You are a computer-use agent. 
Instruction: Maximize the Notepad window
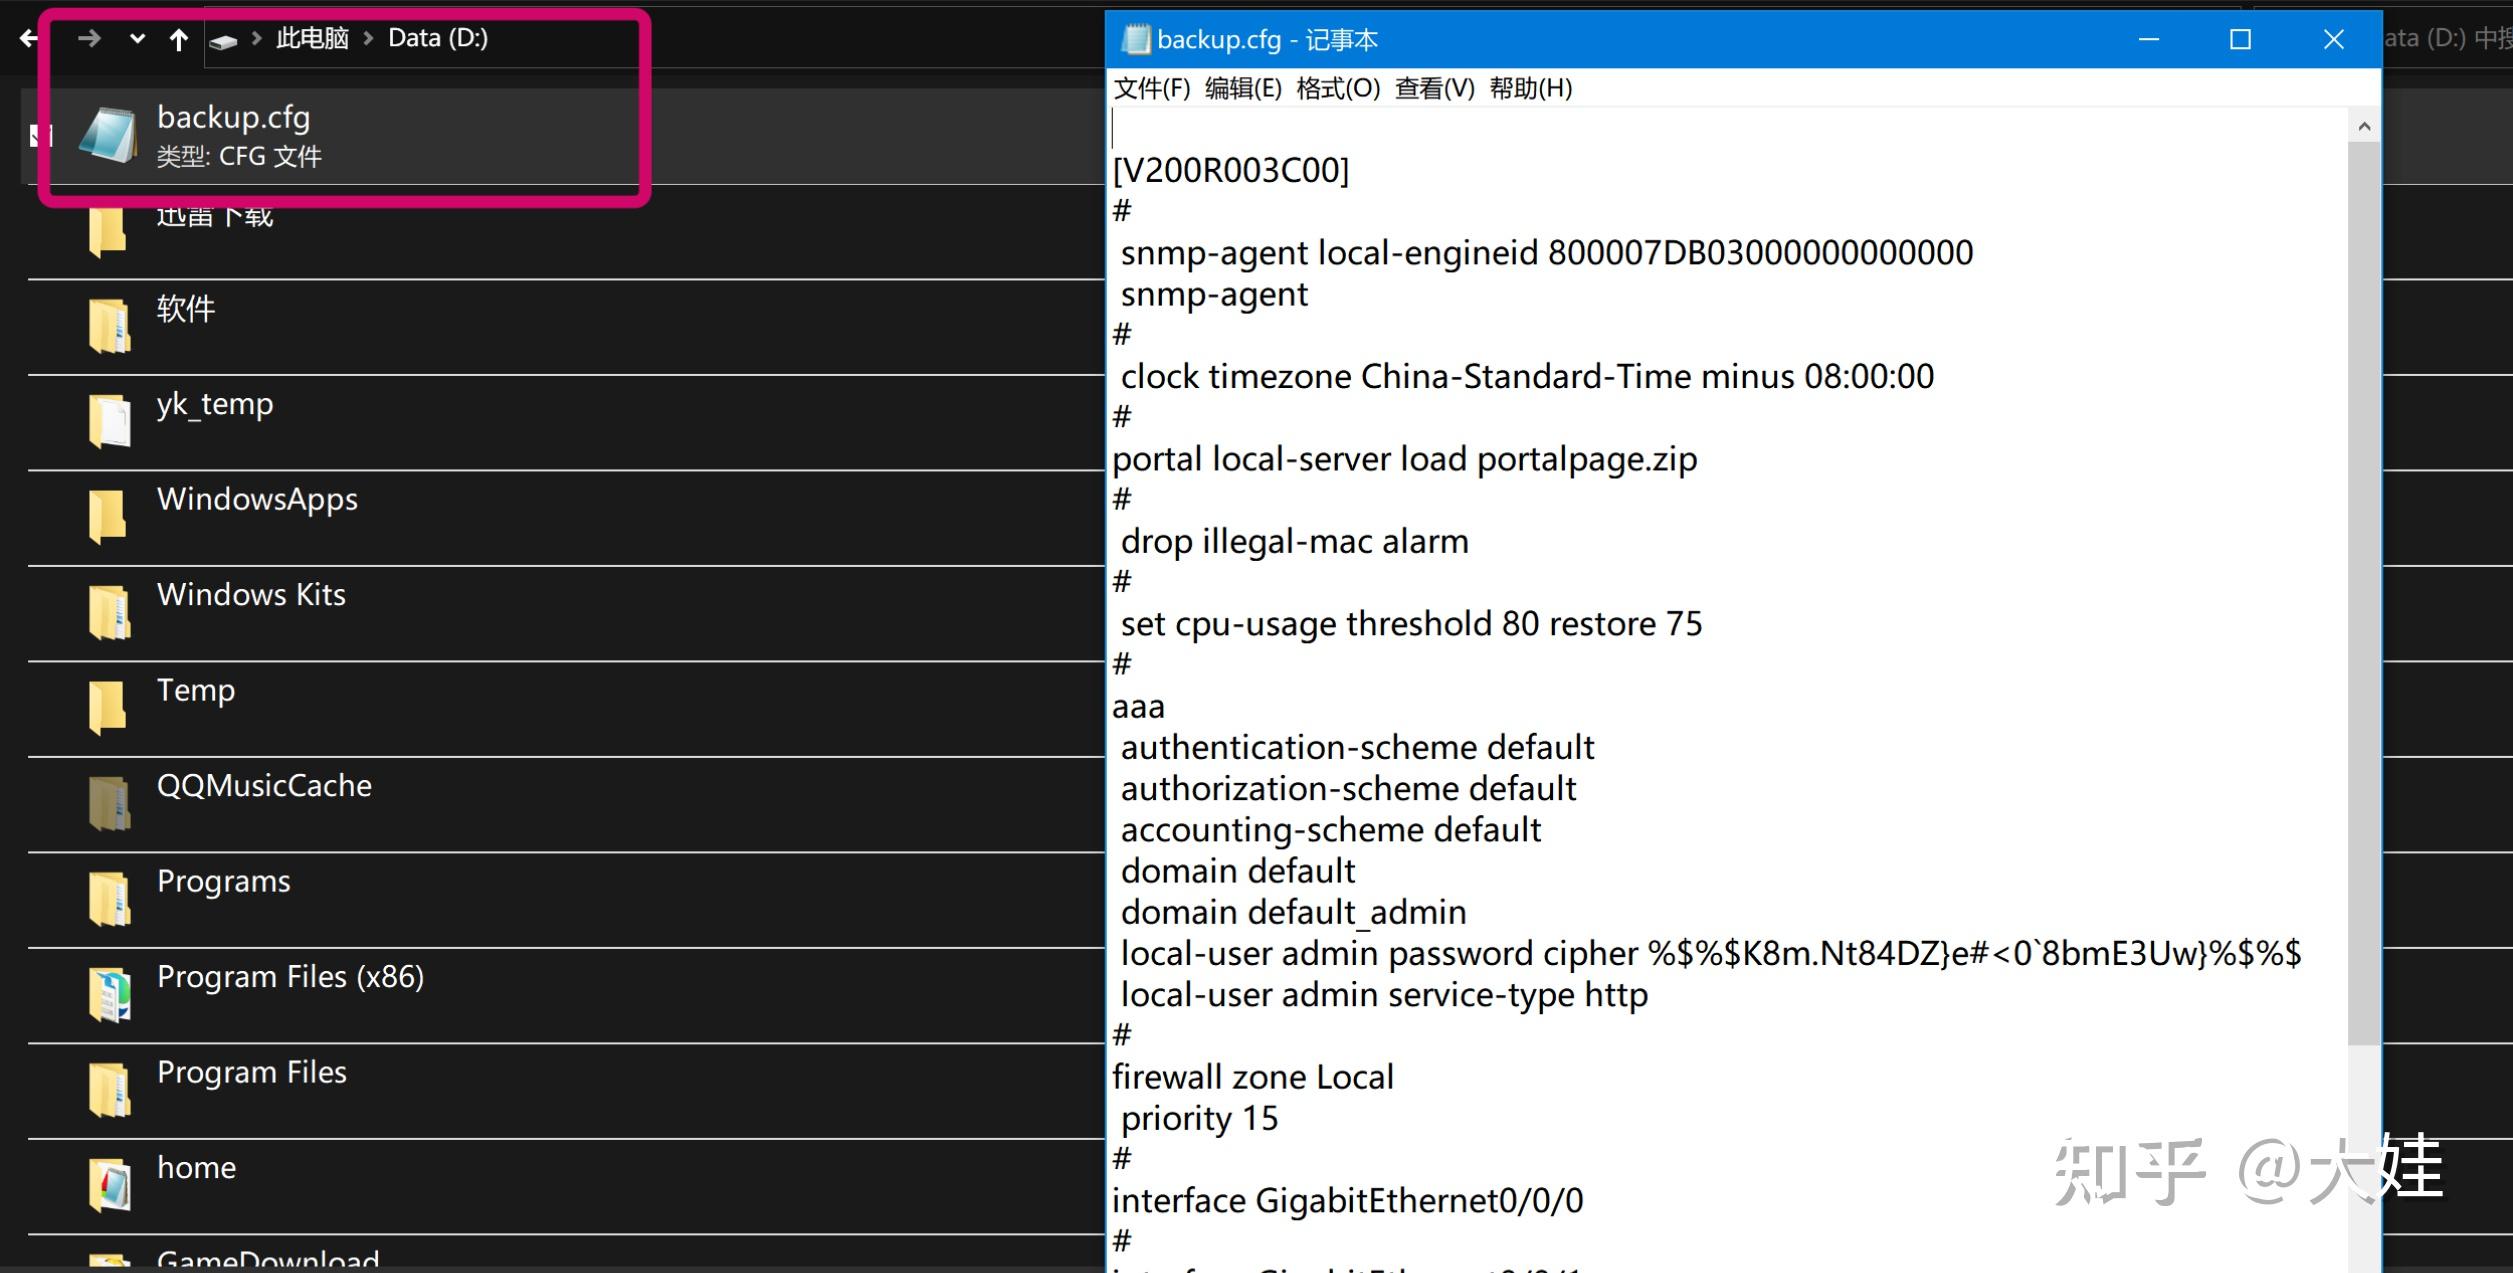pos(2240,39)
